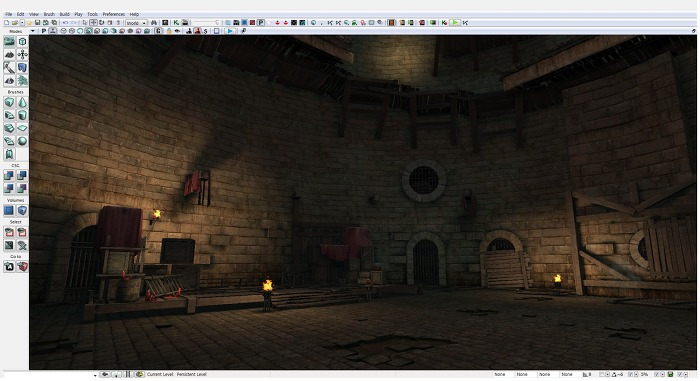The image size is (700, 381).
Task: Create a Cylinder builder brush
Action: coord(22,115)
